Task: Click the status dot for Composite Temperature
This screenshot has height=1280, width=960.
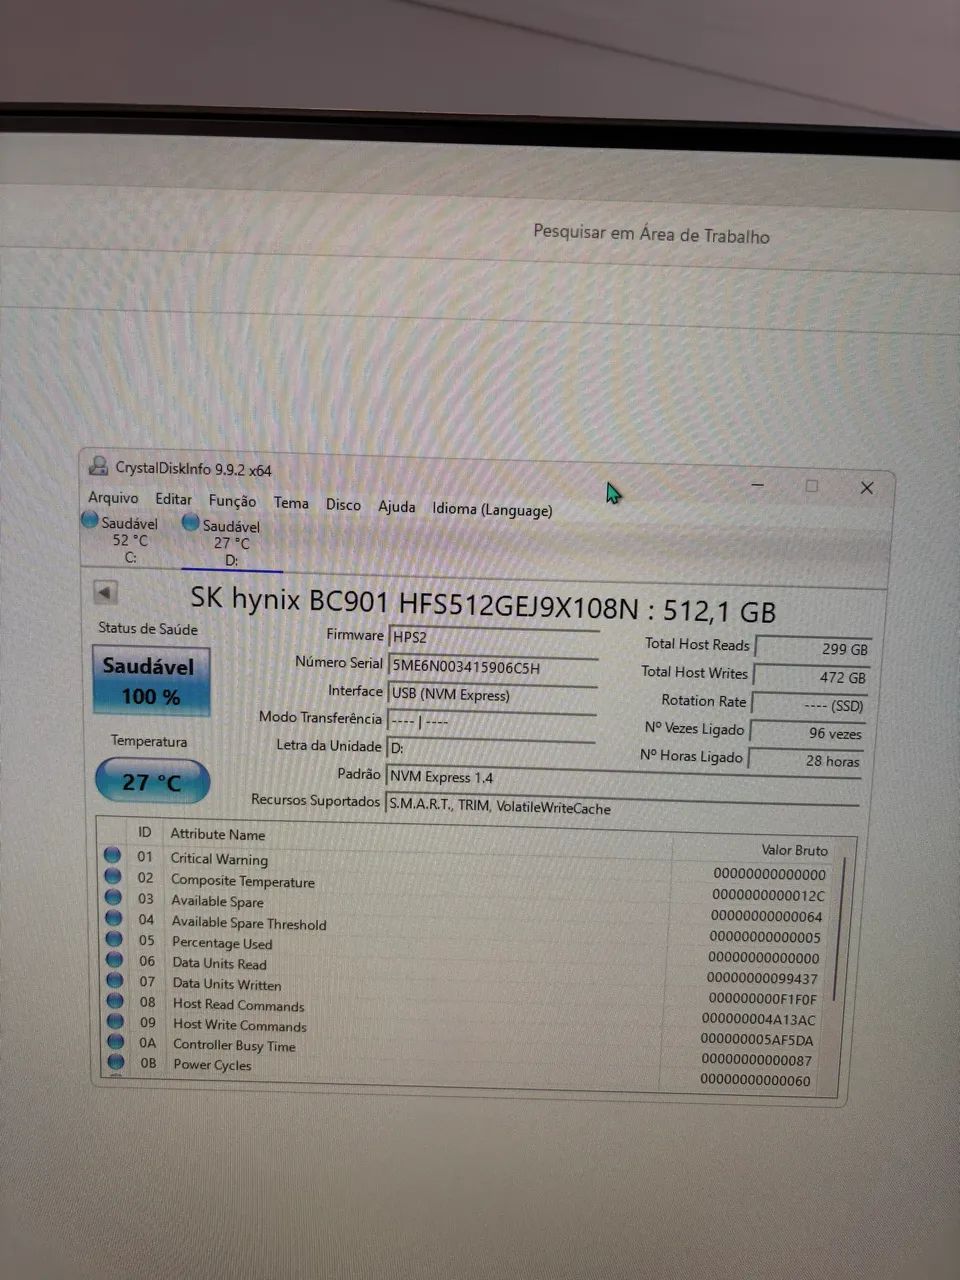Action: coord(113,877)
